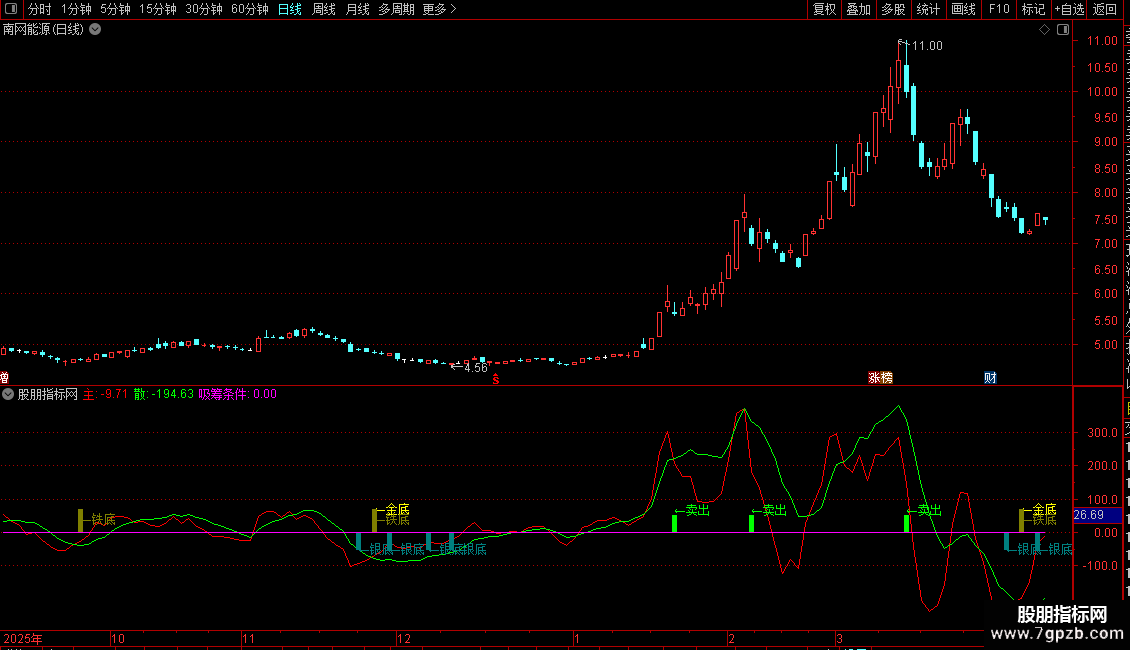Screen dimensions: 1130x650
Task: Click the 散: -194.63 indicator value
Action: tap(164, 394)
